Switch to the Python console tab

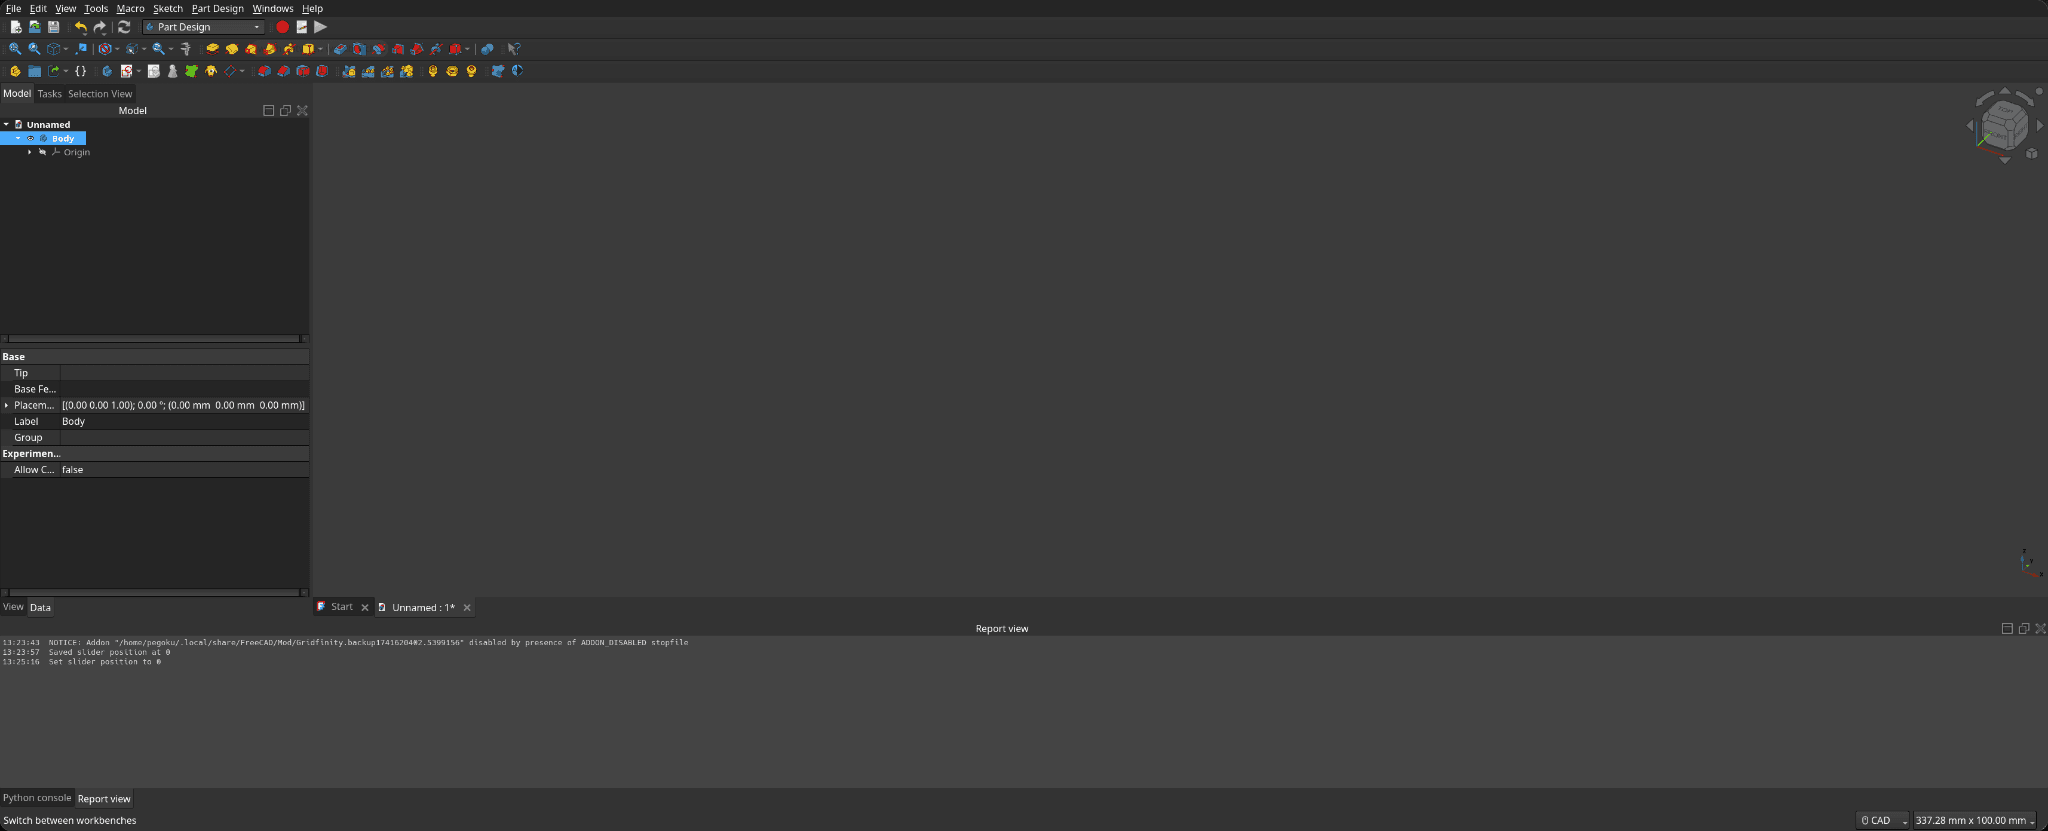point(37,798)
